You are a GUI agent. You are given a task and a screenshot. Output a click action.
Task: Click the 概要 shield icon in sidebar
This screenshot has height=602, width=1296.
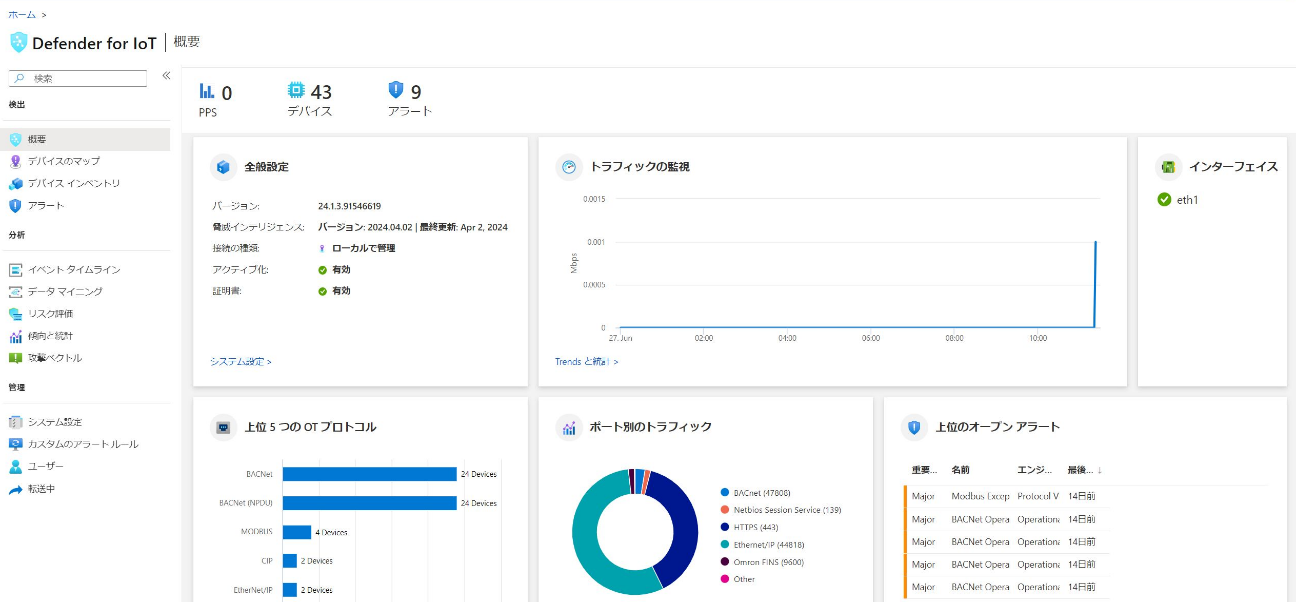click(x=15, y=139)
